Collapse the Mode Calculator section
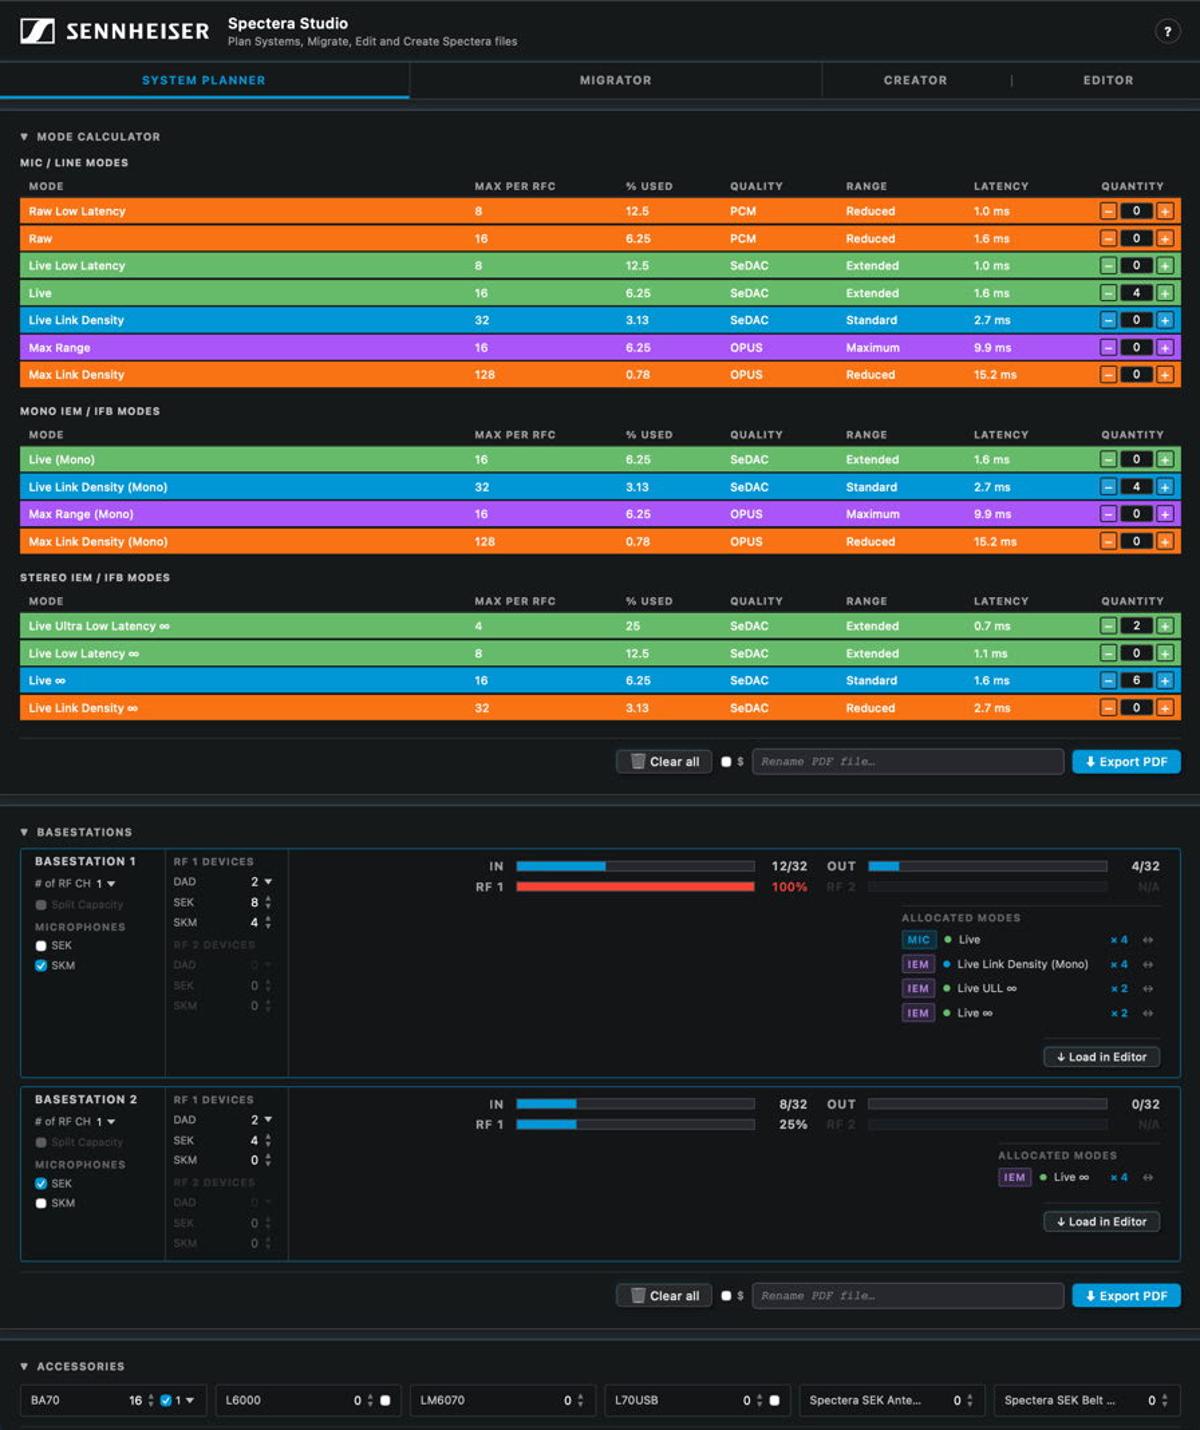The width and height of the screenshot is (1200, 1430). pyautogui.click(x=24, y=136)
